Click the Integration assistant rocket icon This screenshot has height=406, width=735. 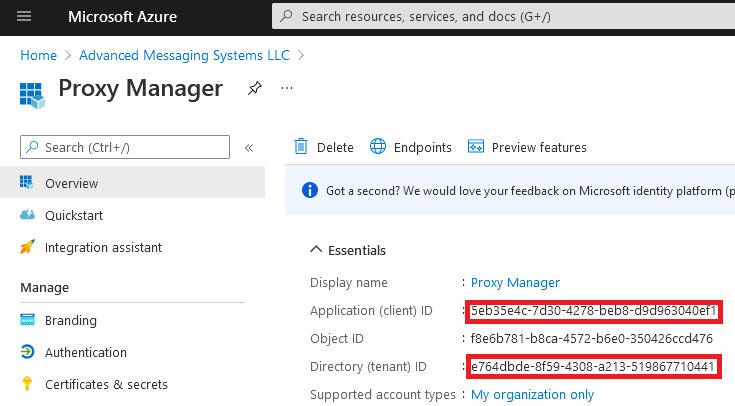[27, 247]
